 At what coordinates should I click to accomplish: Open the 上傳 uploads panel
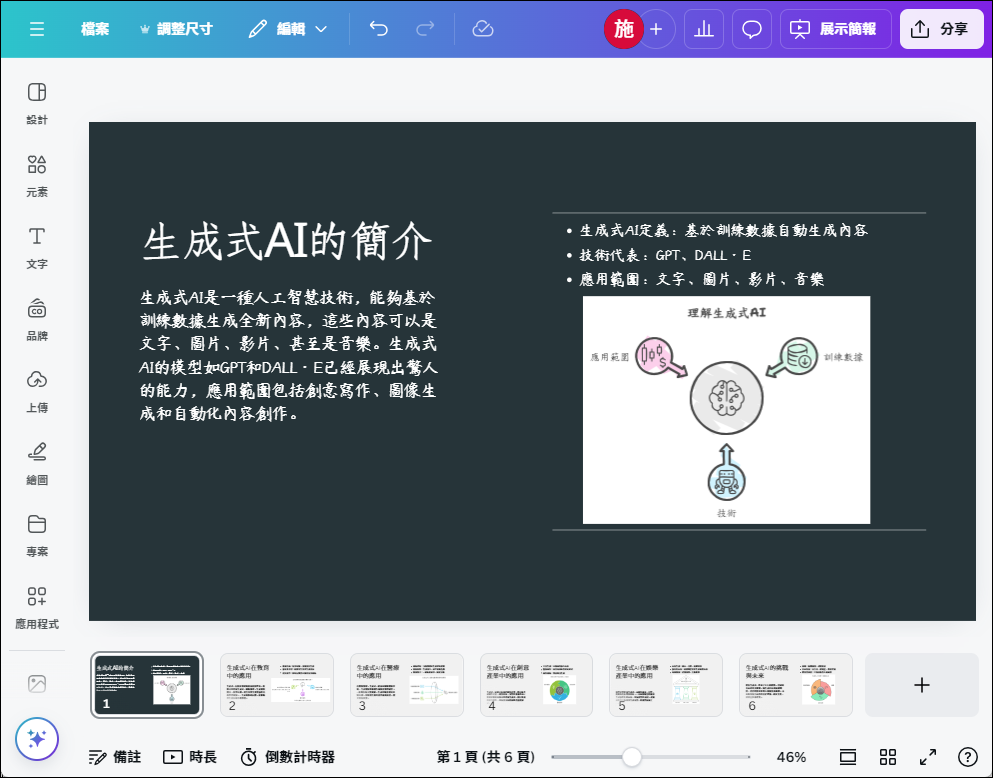pyautogui.click(x=37, y=391)
